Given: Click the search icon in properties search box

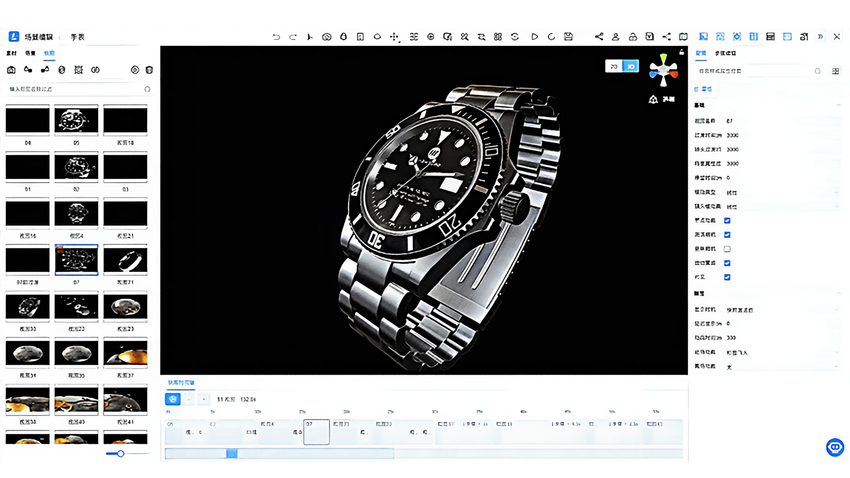Looking at the screenshot, I should (817, 71).
